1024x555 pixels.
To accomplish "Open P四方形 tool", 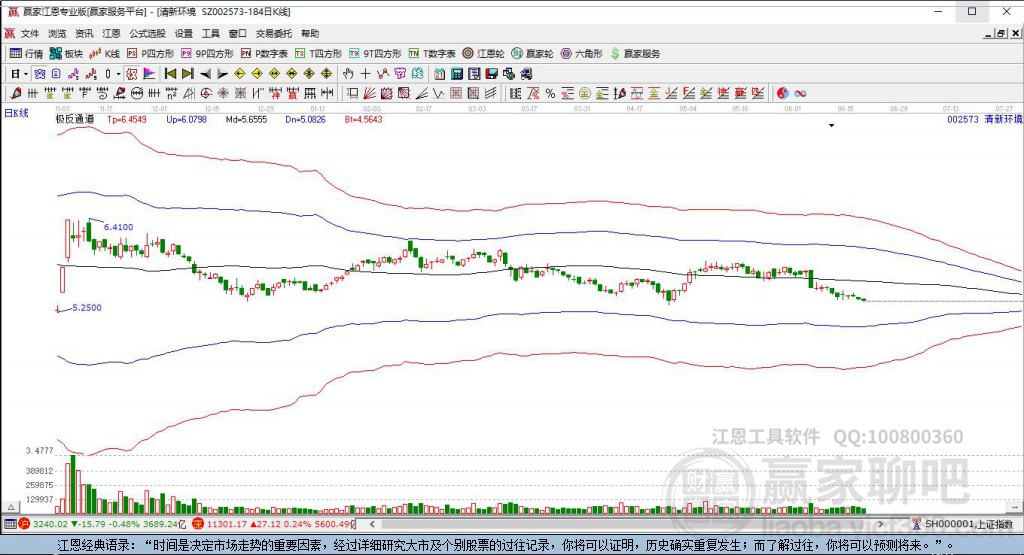I will pos(151,54).
